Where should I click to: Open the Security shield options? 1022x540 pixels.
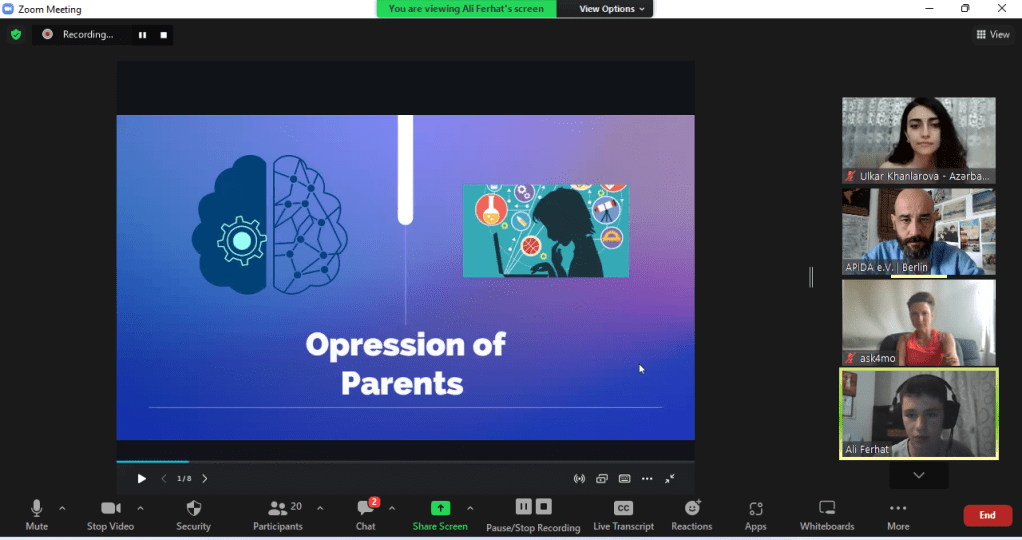pyautogui.click(x=193, y=514)
